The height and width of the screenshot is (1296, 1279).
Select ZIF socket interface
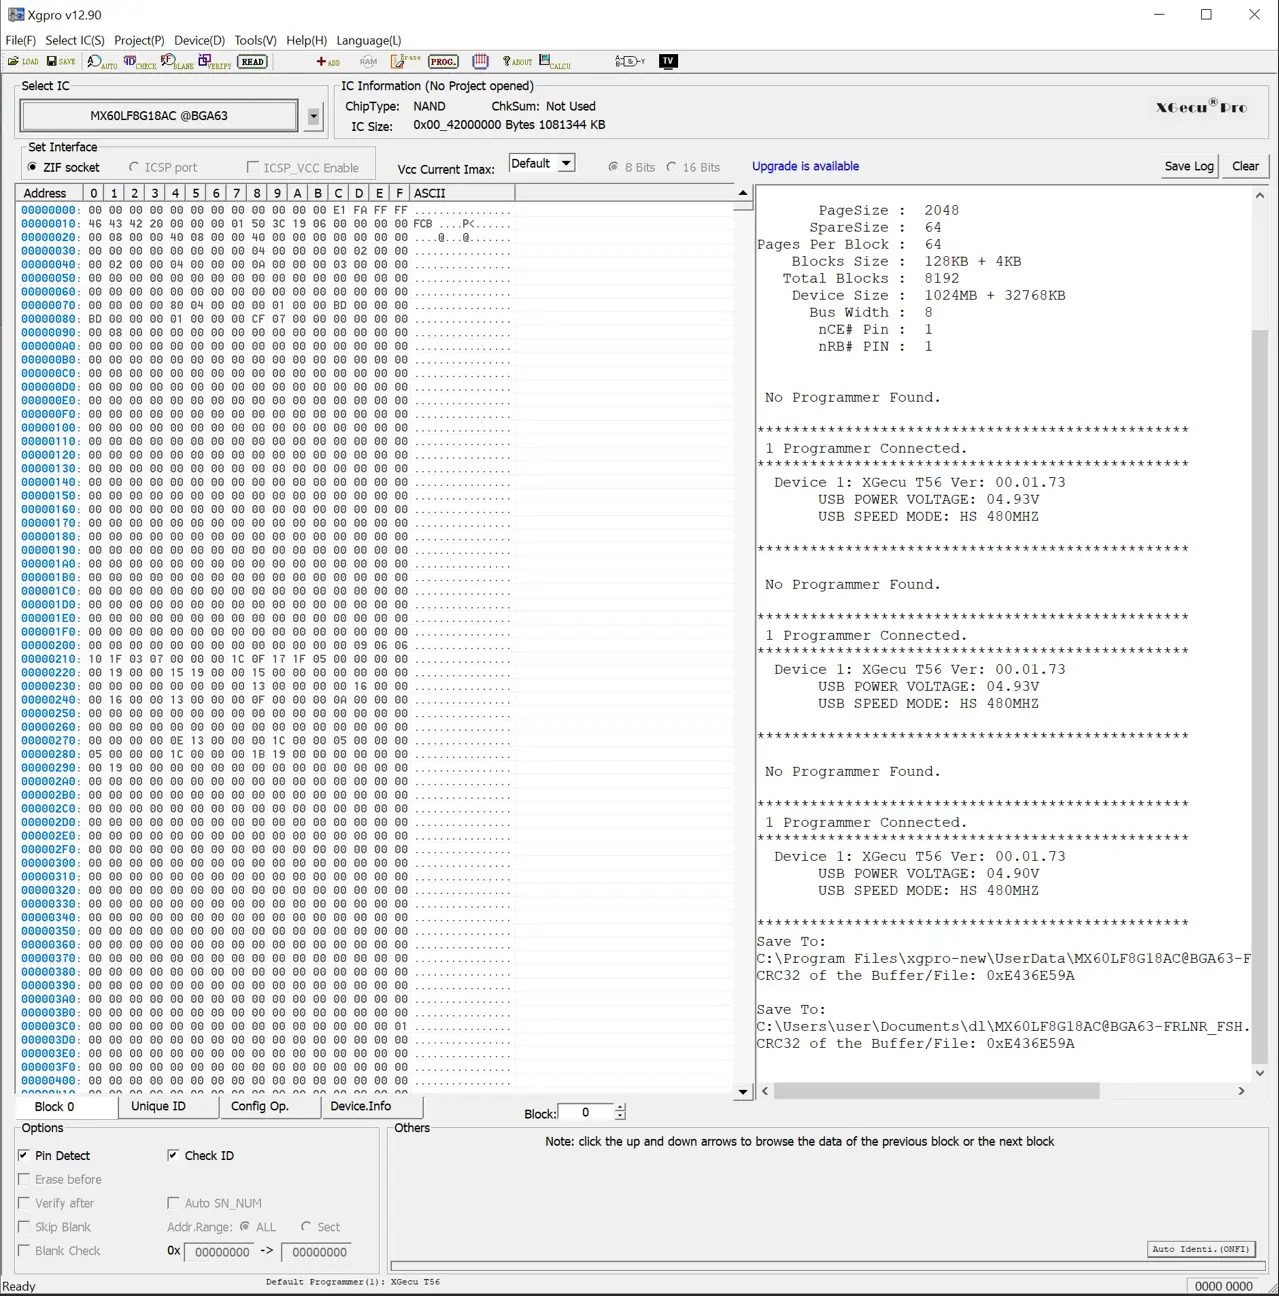tap(64, 168)
